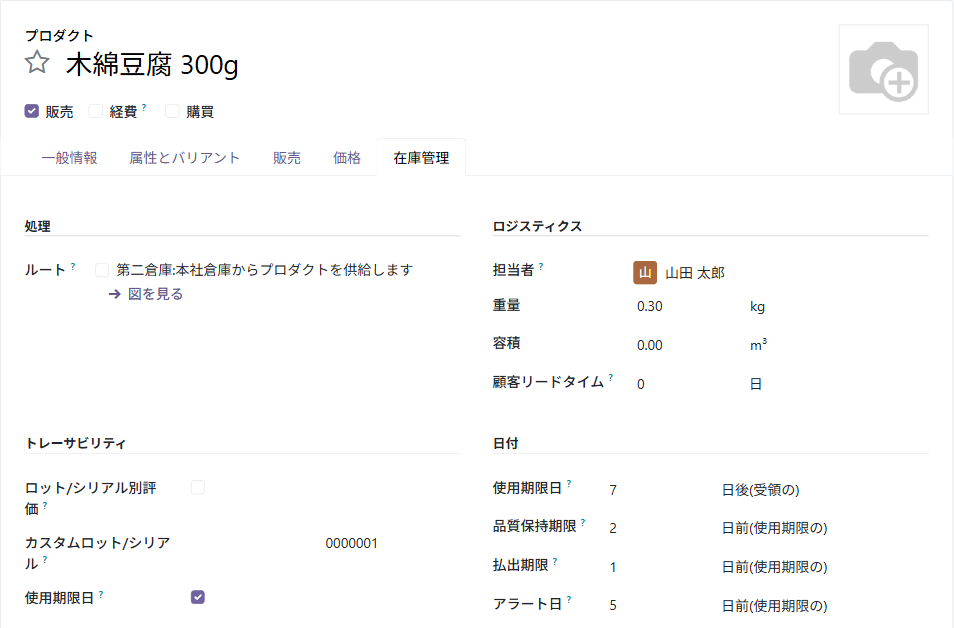Show help for ロット/シリアル別評価

[x=45, y=506]
